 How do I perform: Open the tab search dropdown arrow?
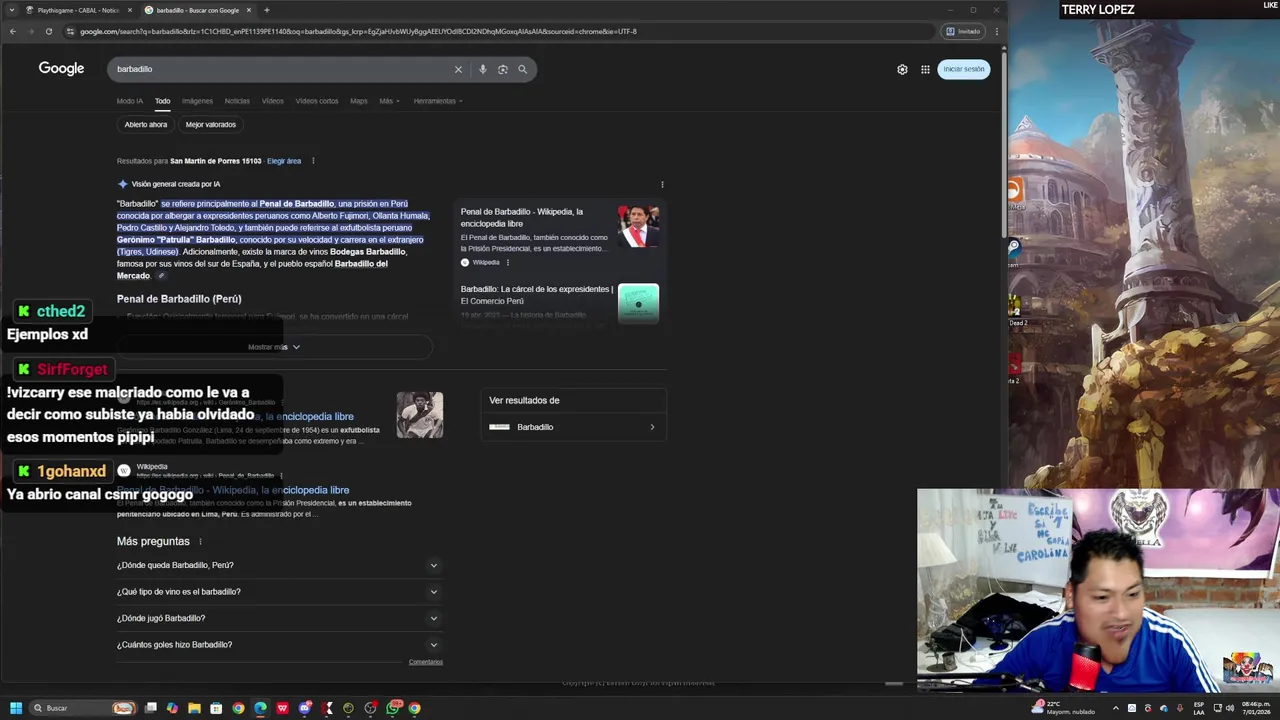(x=12, y=10)
